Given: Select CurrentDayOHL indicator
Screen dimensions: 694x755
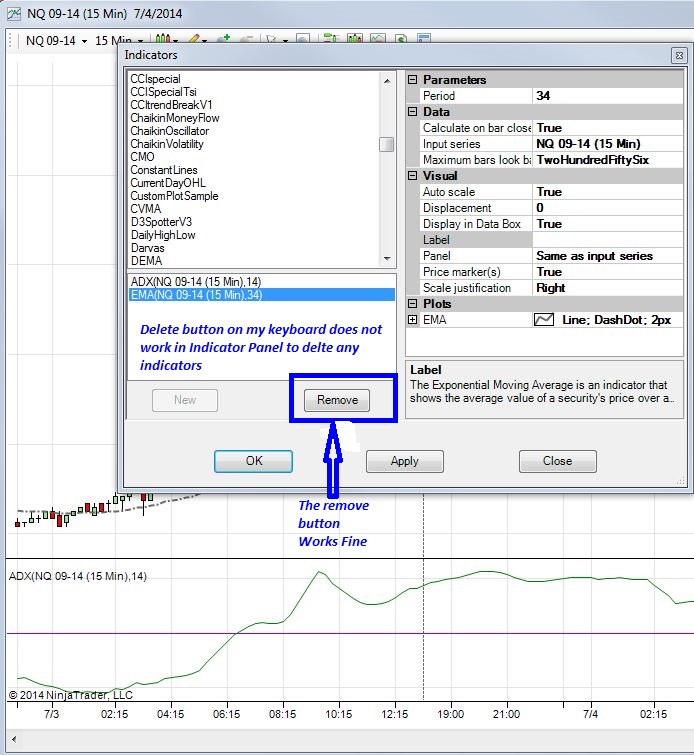Looking at the screenshot, I should [x=168, y=183].
